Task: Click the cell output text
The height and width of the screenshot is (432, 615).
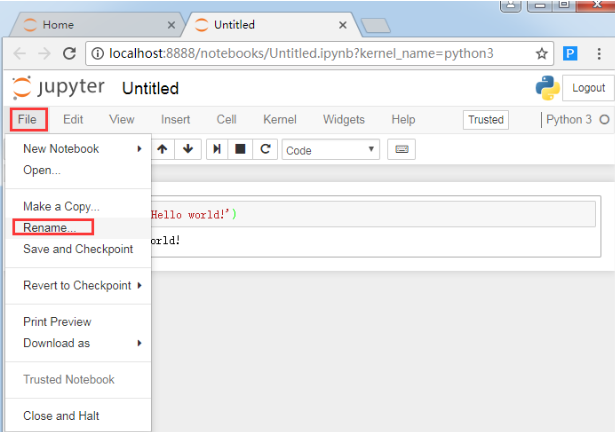Action: click(x=166, y=240)
